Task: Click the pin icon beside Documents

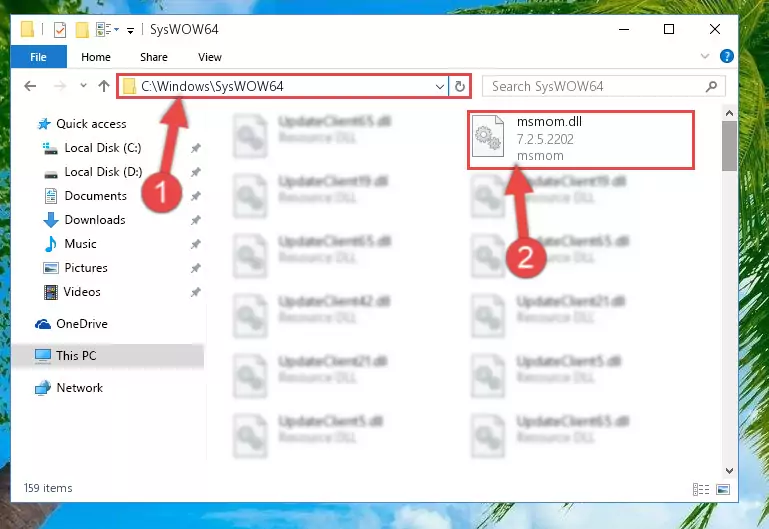Action: point(196,196)
